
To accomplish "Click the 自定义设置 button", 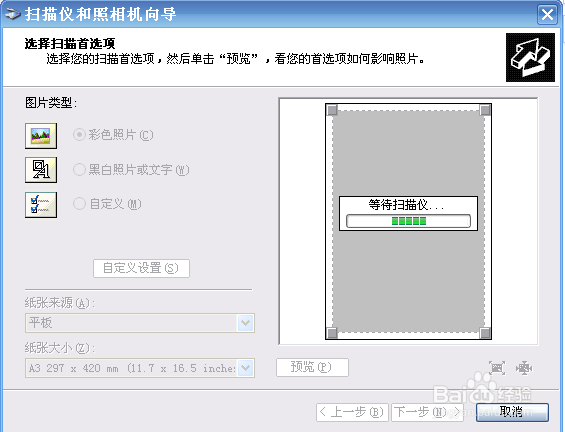I will (141, 268).
